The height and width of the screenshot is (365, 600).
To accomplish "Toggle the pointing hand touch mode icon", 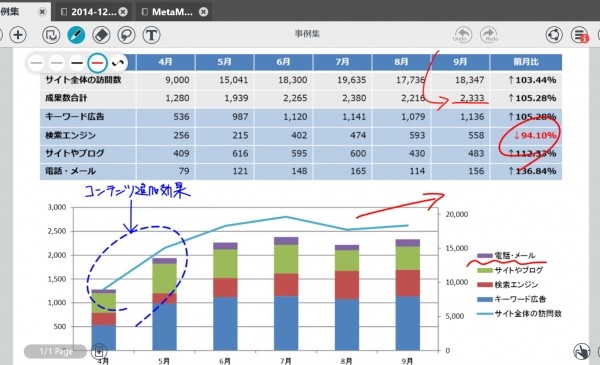I will [582, 351].
